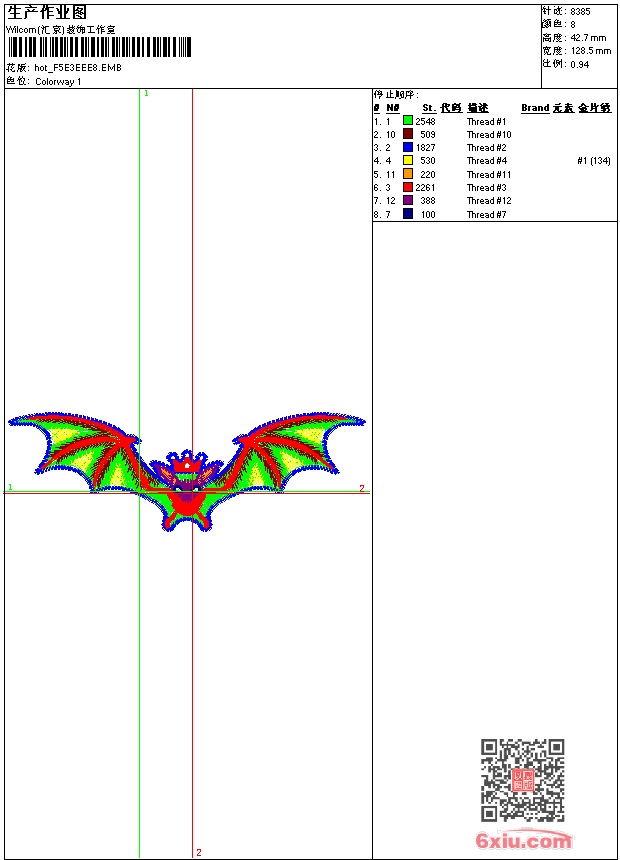This screenshot has width=620, height=860.
Task: Click the stitch total value 8385
Action: click(x=580, y=11)
